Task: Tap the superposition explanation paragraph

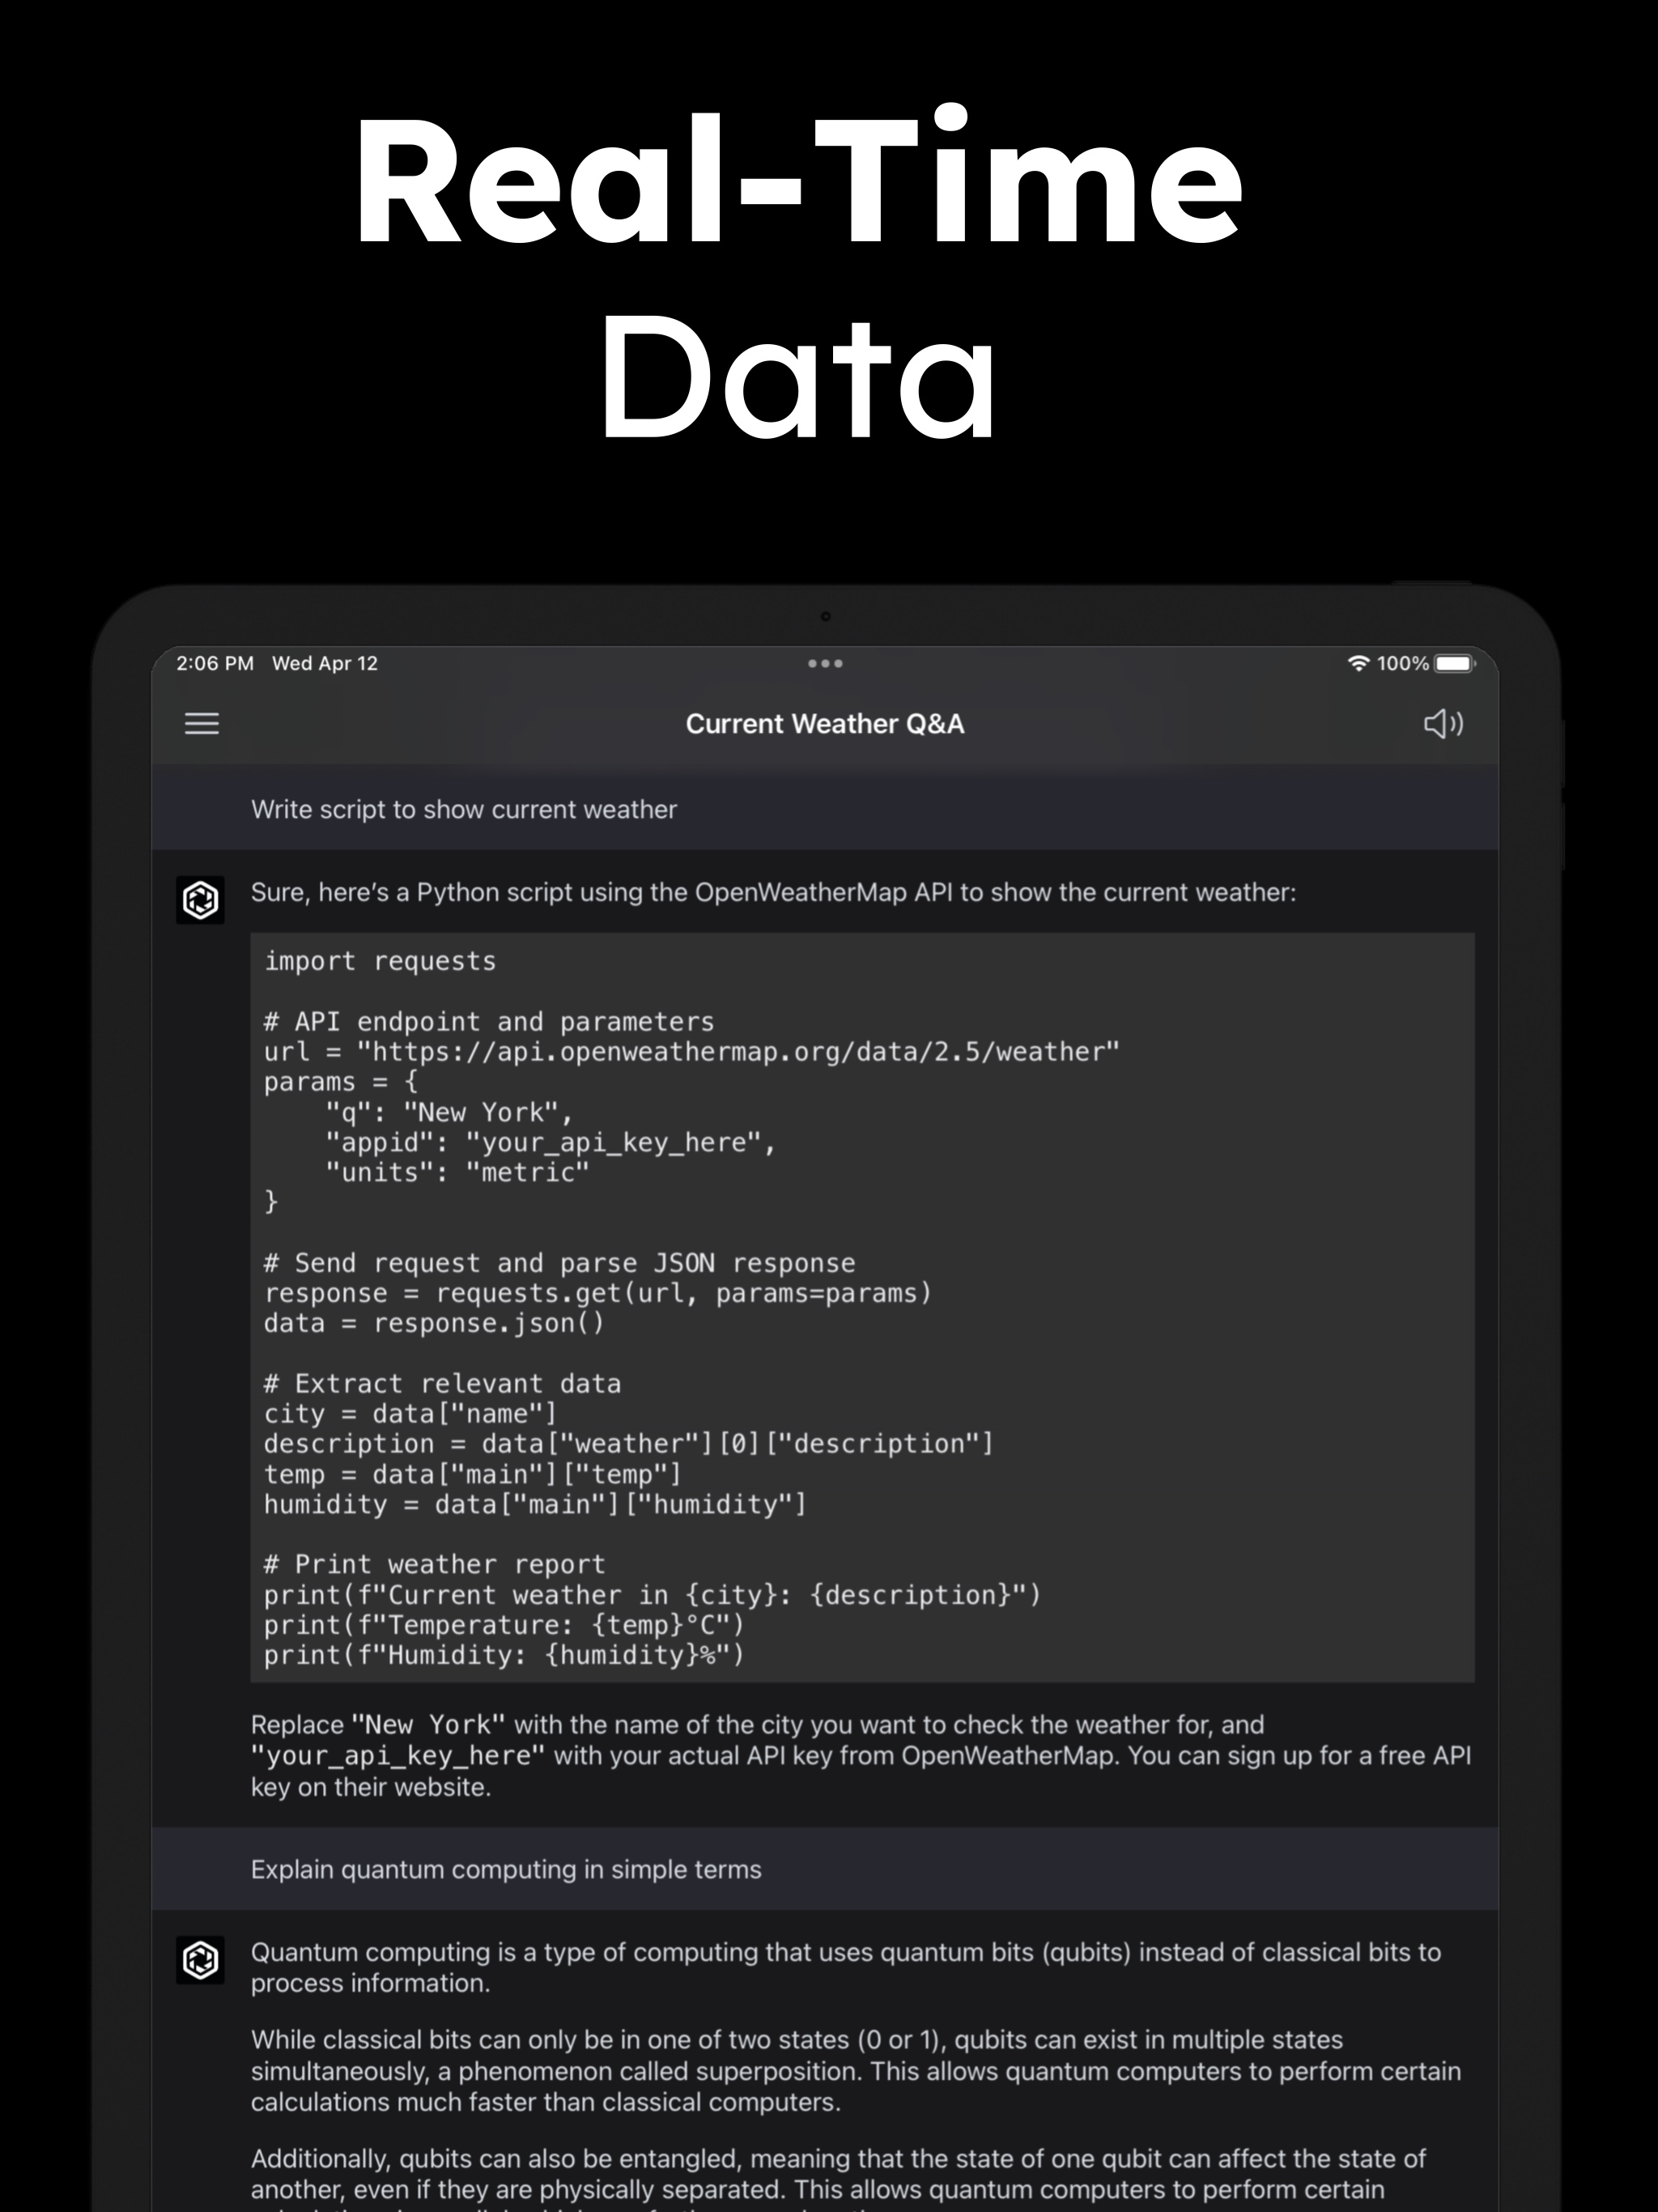Action: click(855, 2070)
